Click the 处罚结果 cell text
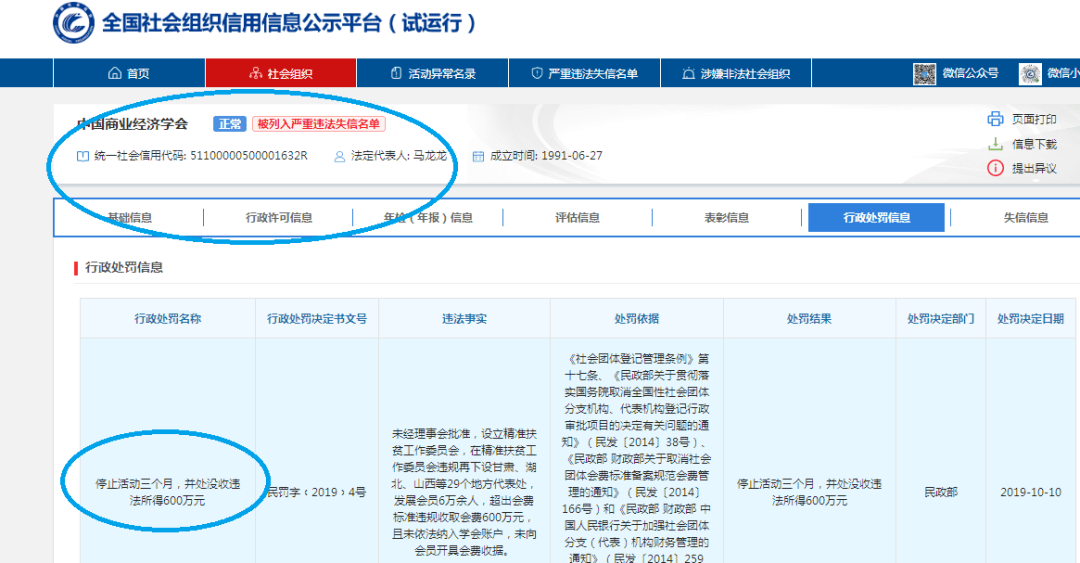This screenshot has width=1080, height=563. tap(809, 492)
